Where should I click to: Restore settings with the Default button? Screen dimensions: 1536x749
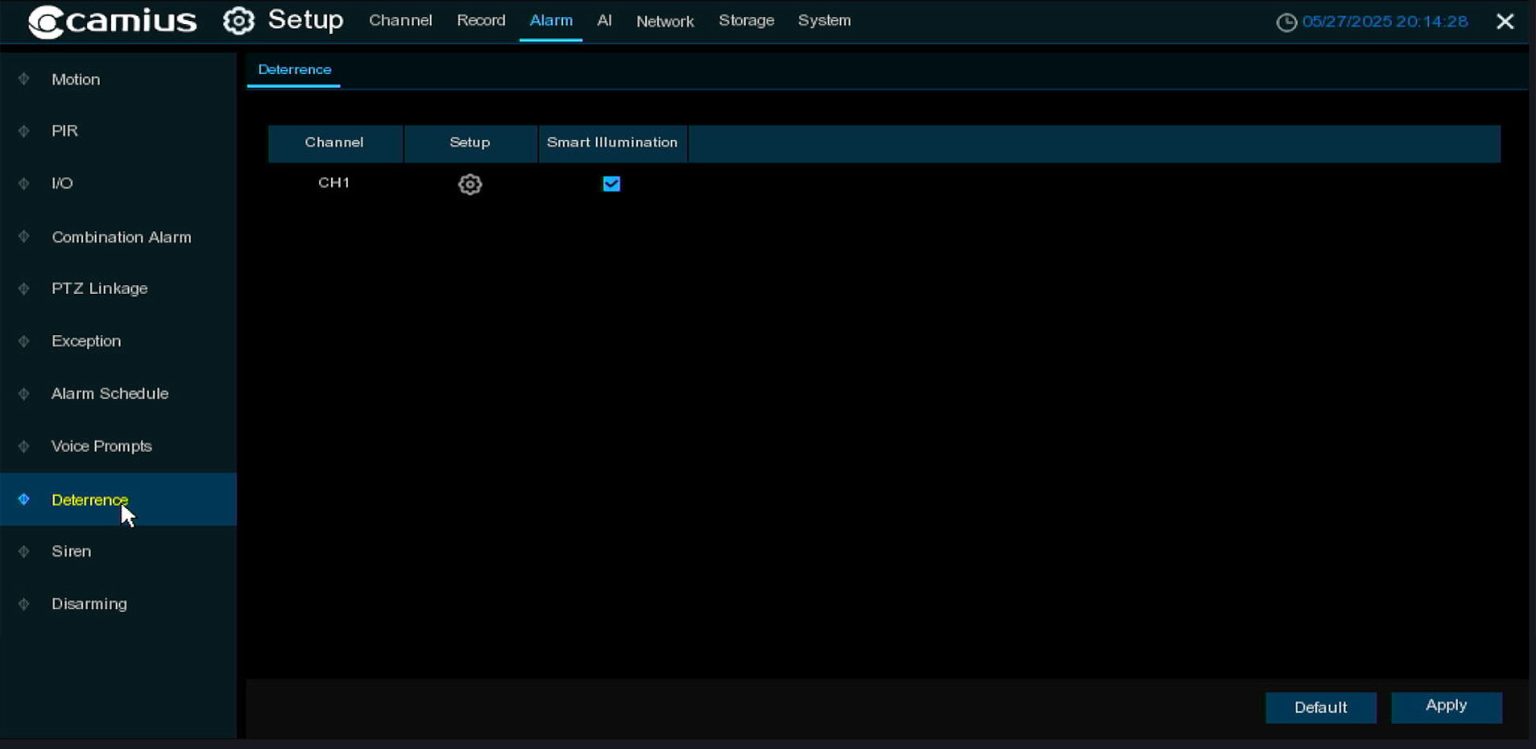[1320, 707]
